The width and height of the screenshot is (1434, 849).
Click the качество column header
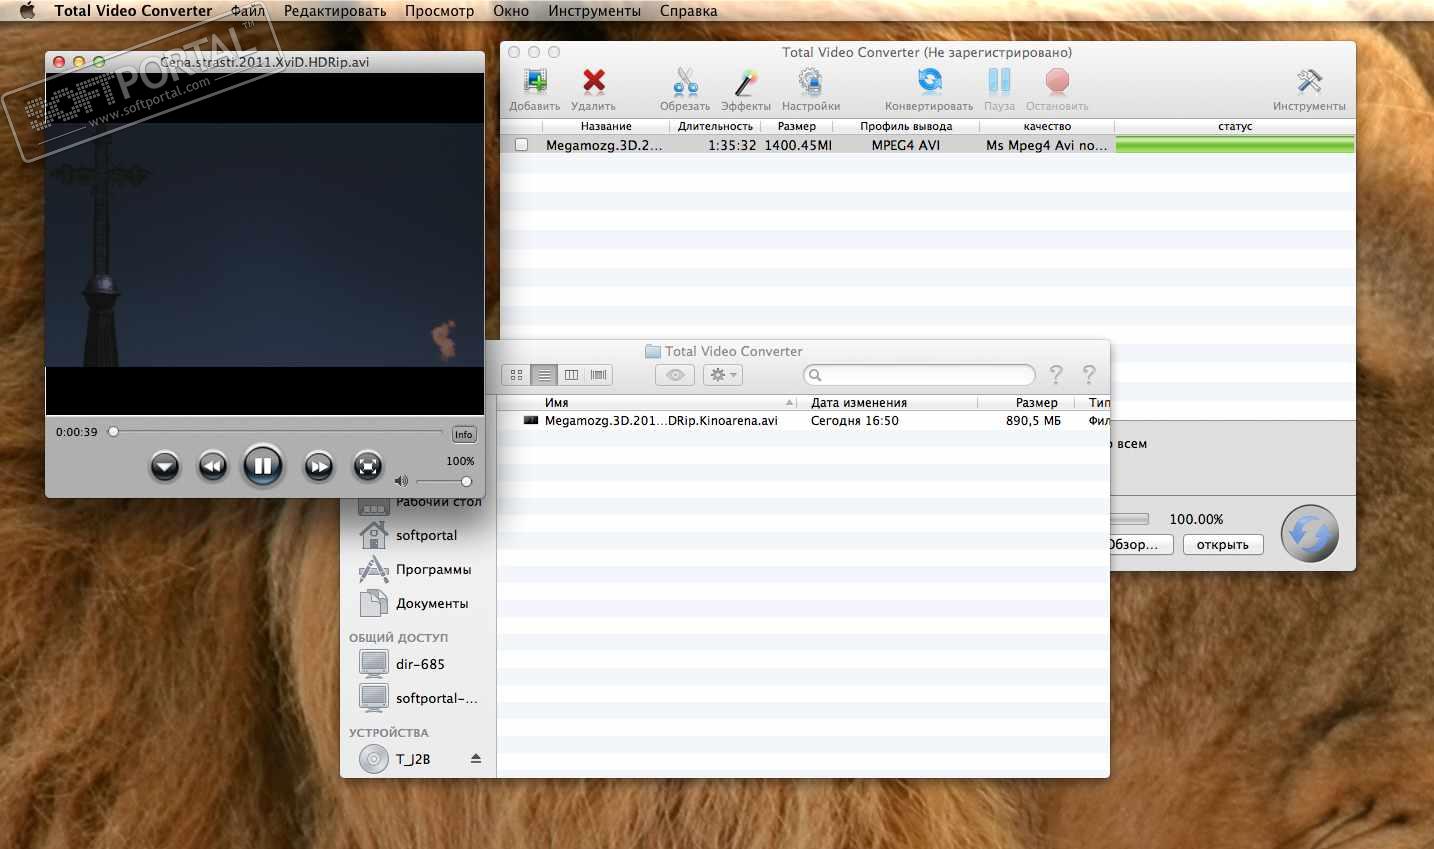pos(1047,126)
